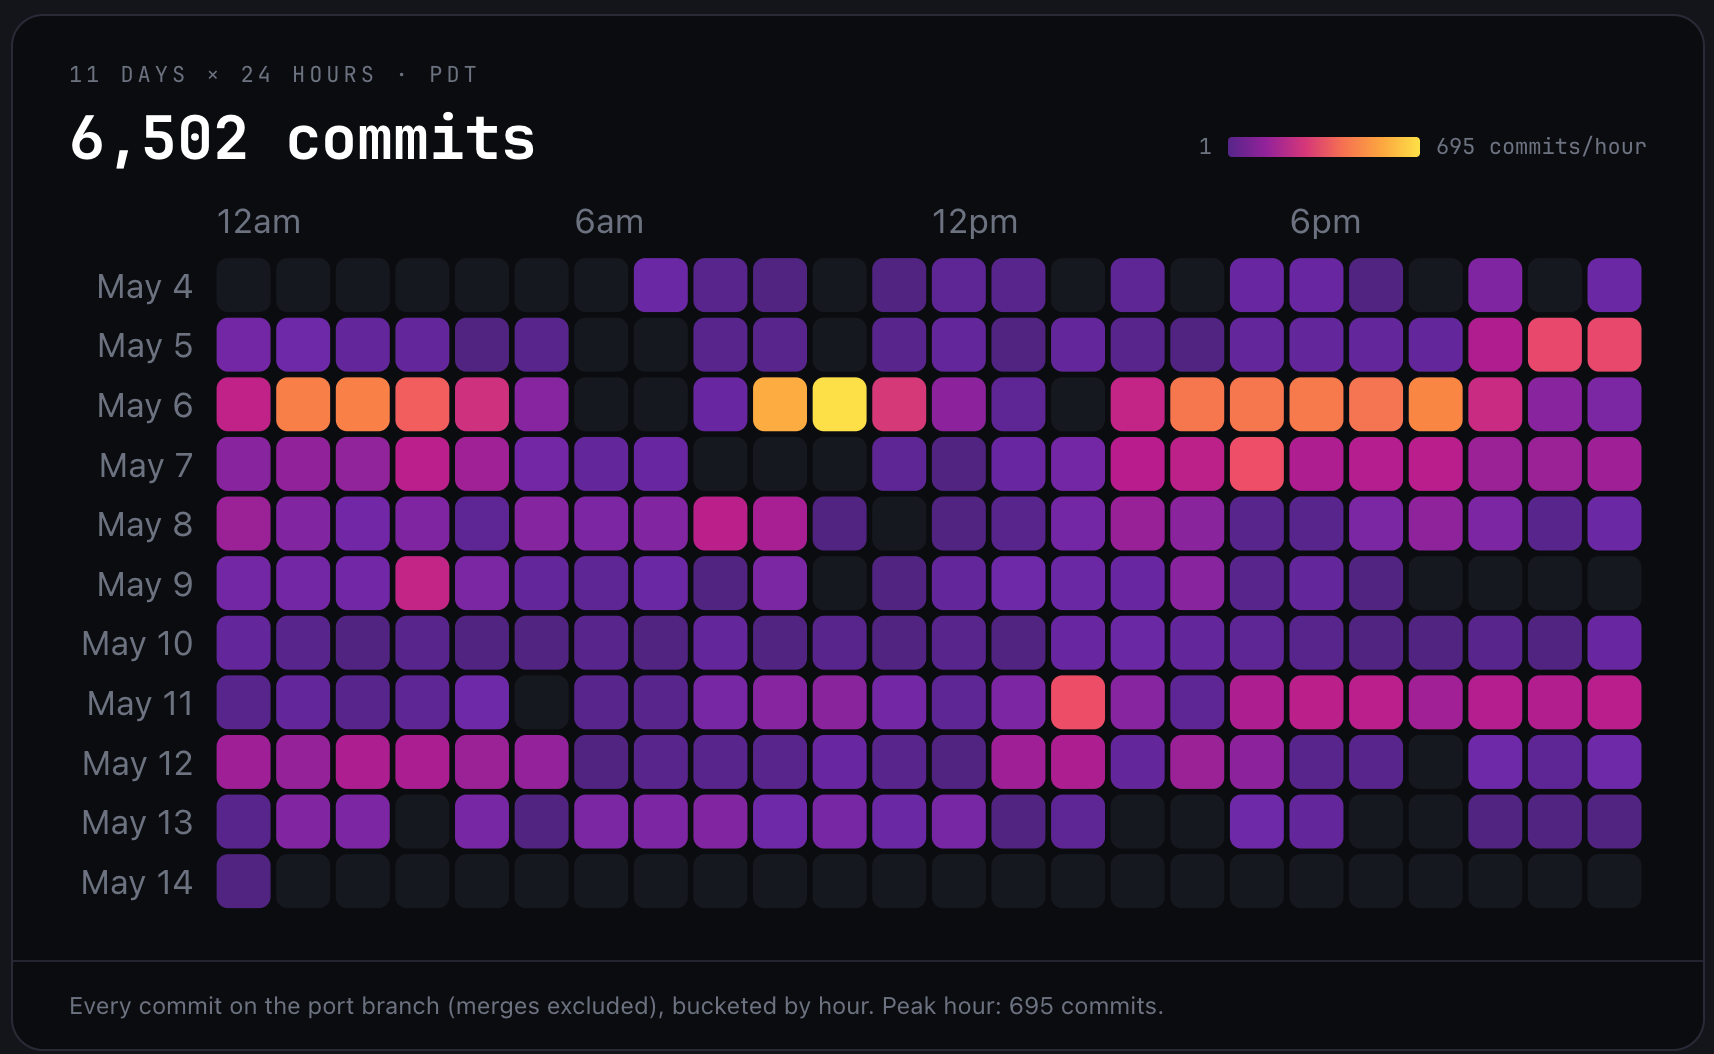Click the bright yellow peak cell on May 6
This screenshot has height=1054, width=1714.
click(839, 405)
